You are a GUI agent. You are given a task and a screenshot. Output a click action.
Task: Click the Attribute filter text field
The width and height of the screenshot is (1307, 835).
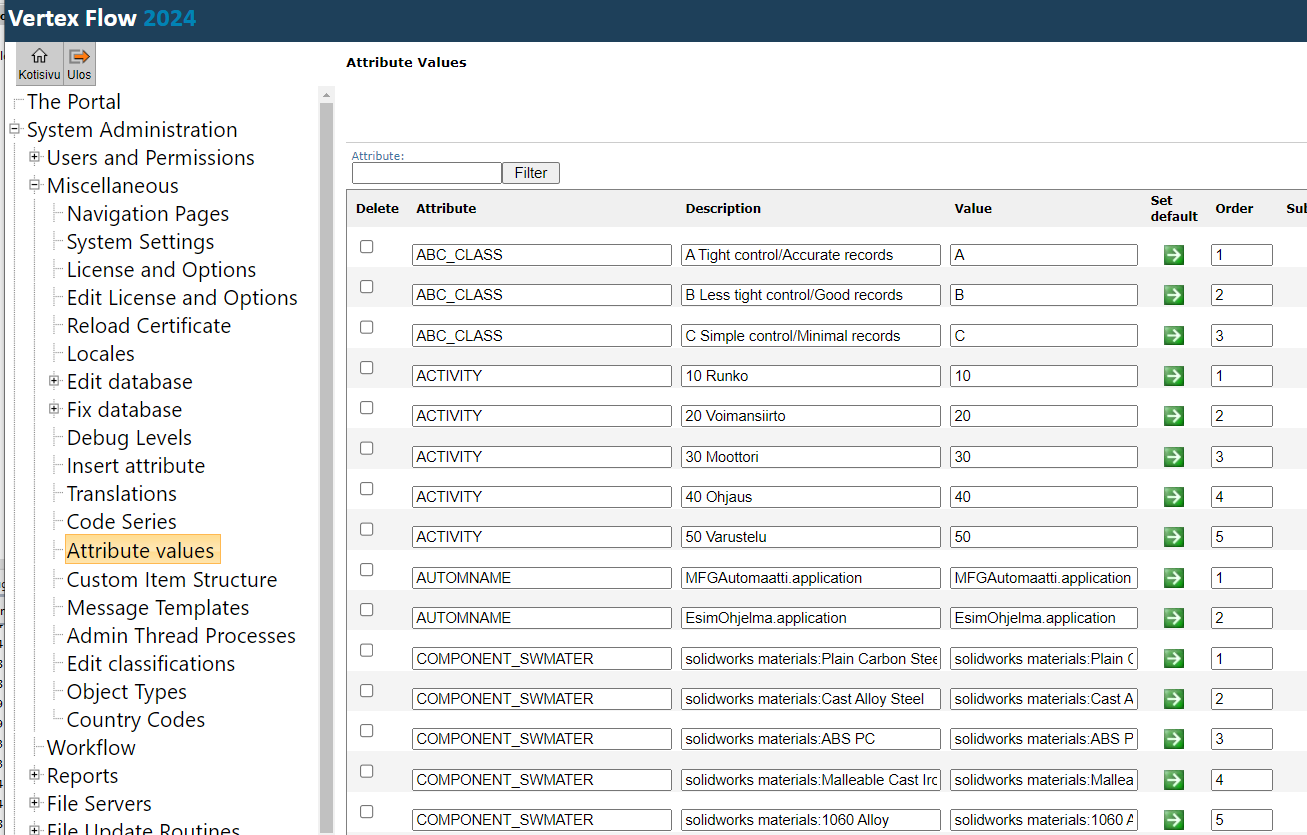426,173
